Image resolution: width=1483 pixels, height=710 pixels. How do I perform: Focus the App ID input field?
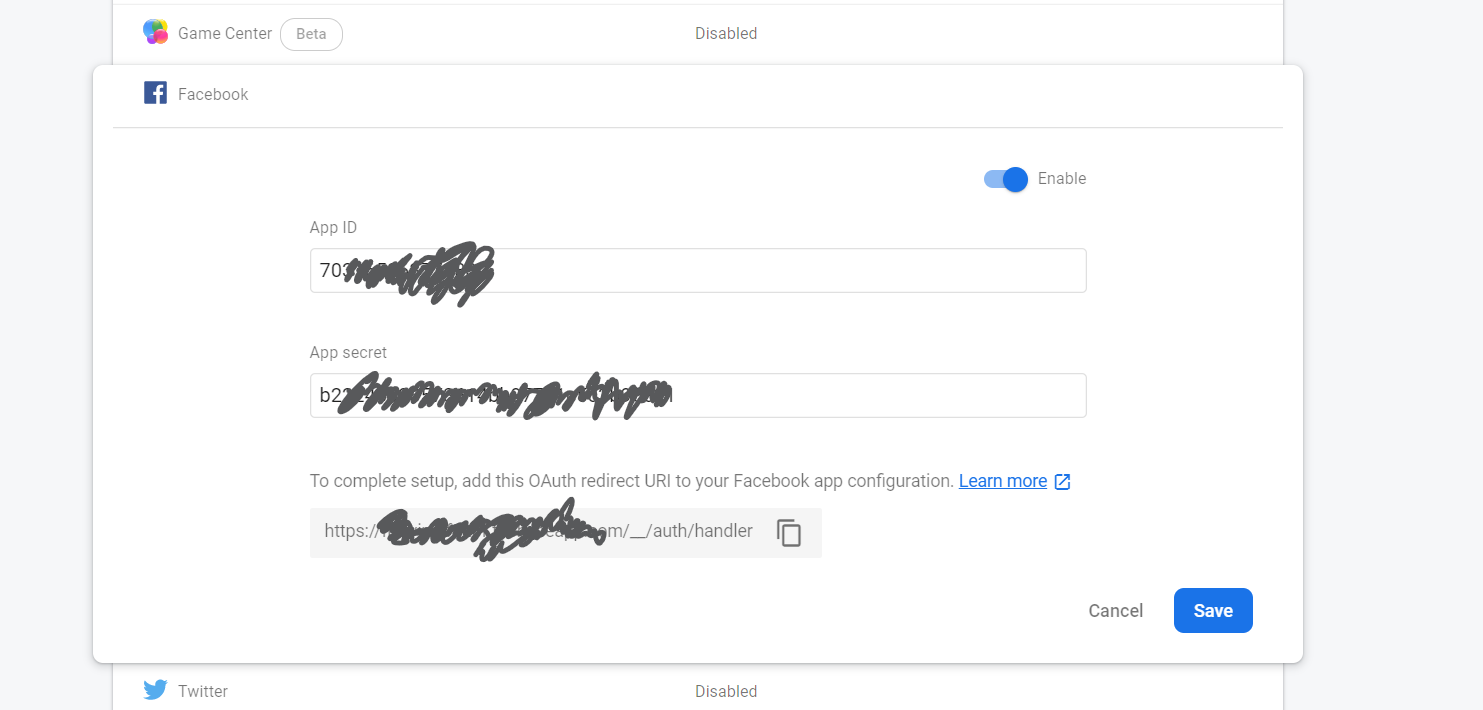(x=698, y=270)
